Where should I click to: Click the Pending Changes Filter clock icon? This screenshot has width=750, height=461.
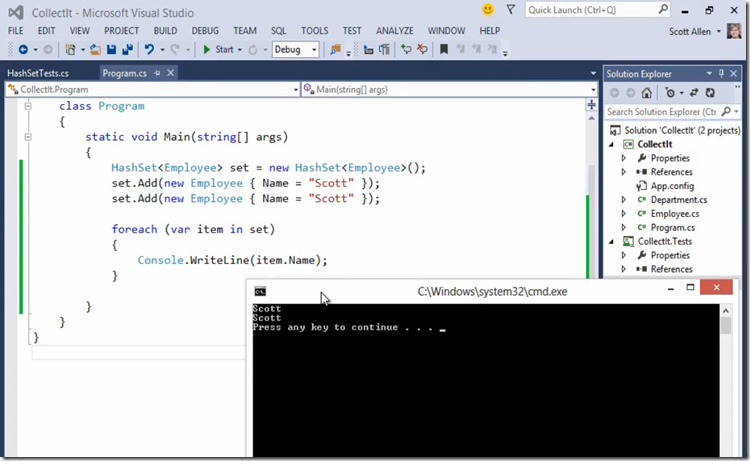(x=670, y=93)
